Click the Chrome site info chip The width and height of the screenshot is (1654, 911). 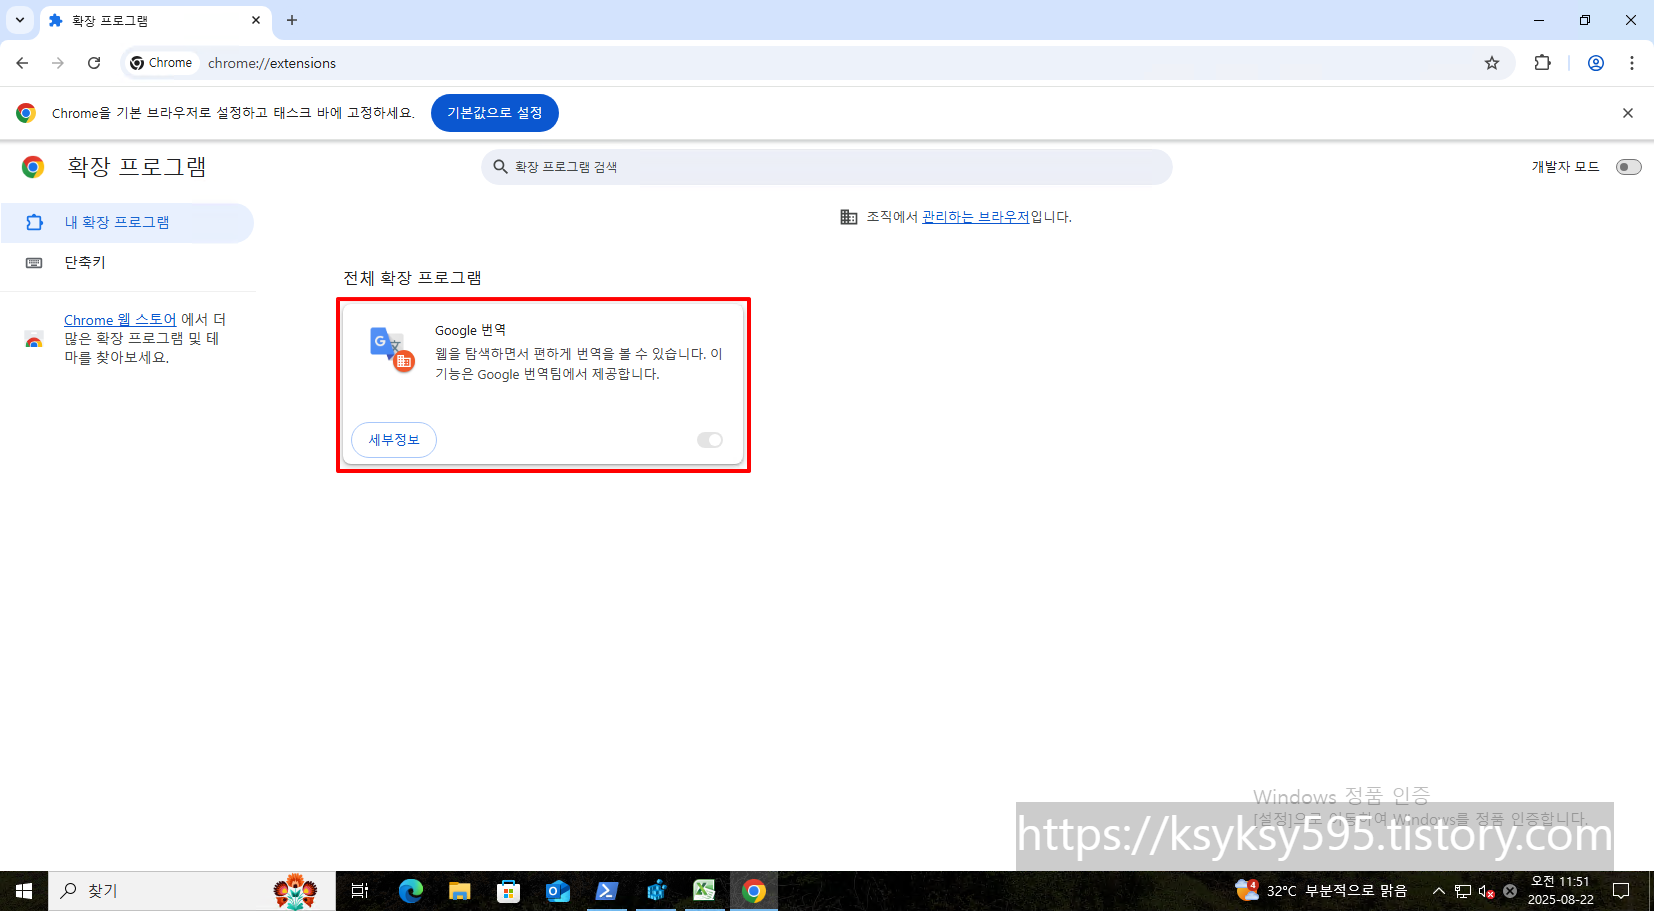pyautogui.click(x=161, y=63)
